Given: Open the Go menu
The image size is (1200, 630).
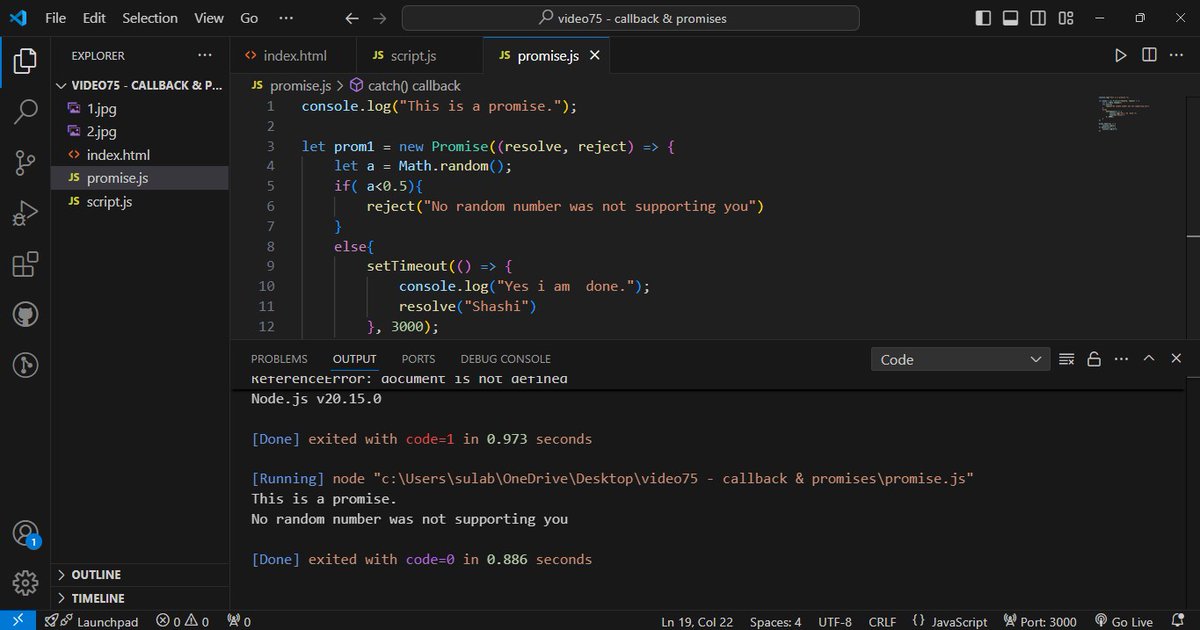Looking at the screenshot, I should [x=249, y=18].
